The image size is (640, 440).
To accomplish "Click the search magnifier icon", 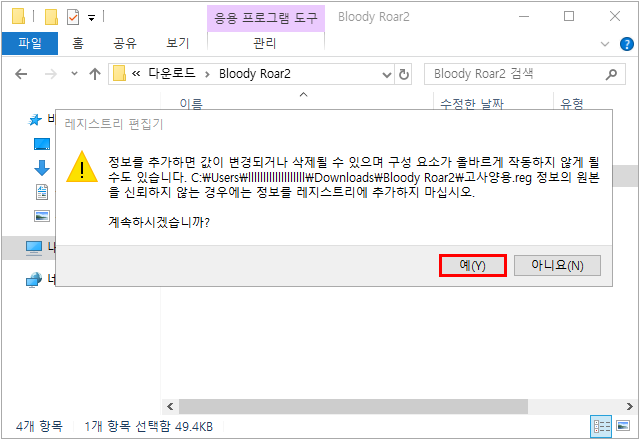I will 611,74.
